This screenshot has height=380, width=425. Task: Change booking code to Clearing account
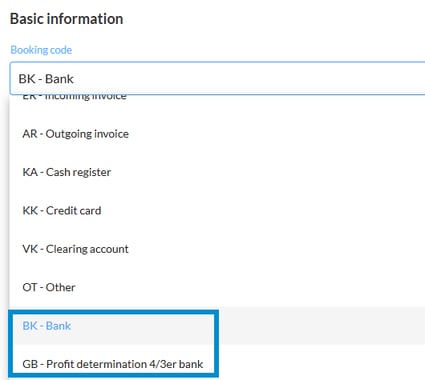click(217, 249)
